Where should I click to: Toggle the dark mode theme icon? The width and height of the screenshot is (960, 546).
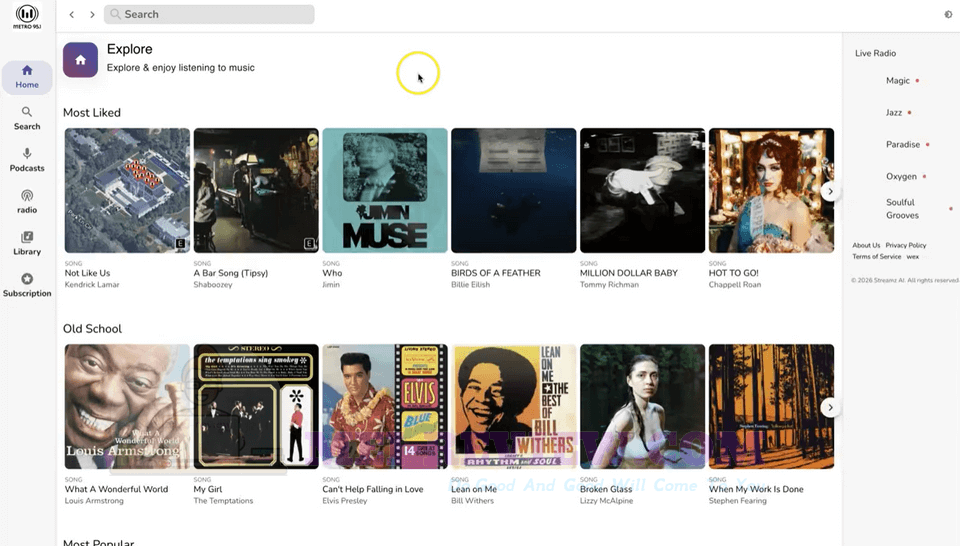948,14
